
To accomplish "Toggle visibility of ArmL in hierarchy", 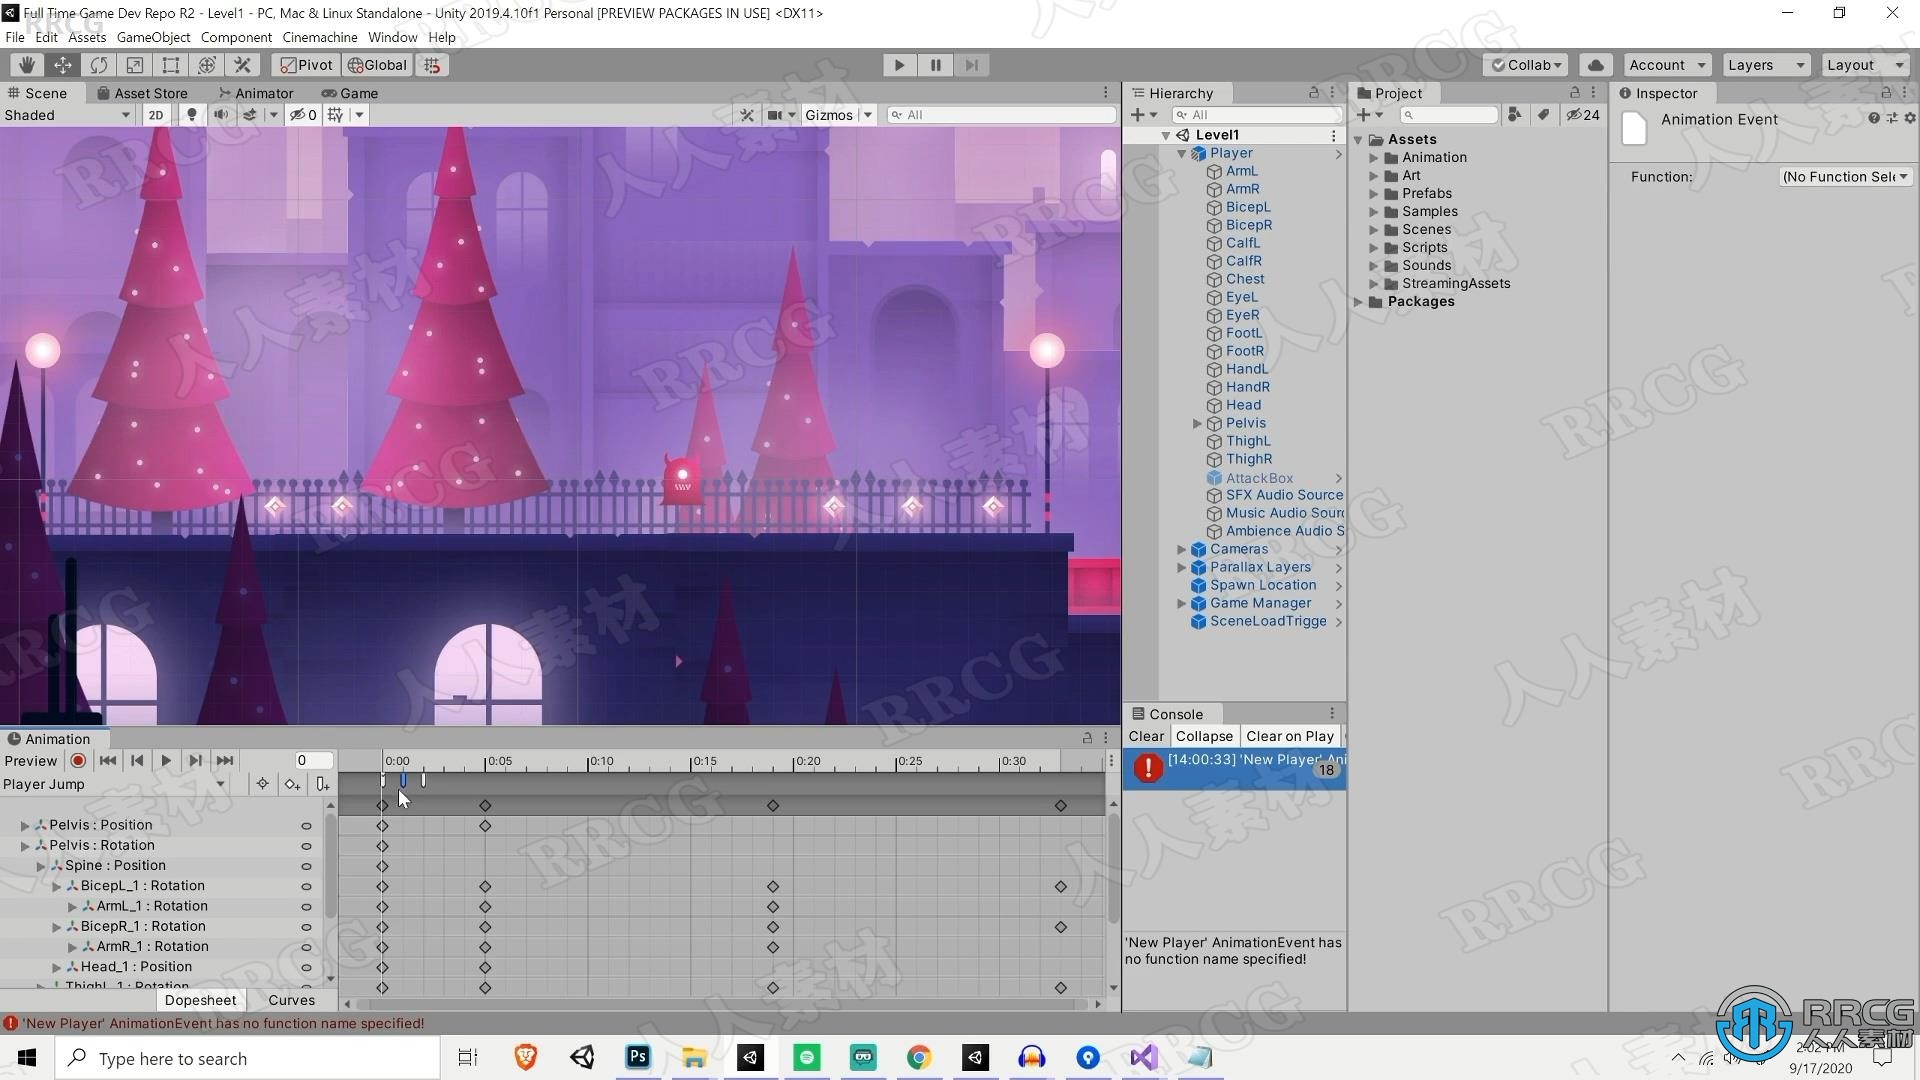I will tap(1340, 170).
